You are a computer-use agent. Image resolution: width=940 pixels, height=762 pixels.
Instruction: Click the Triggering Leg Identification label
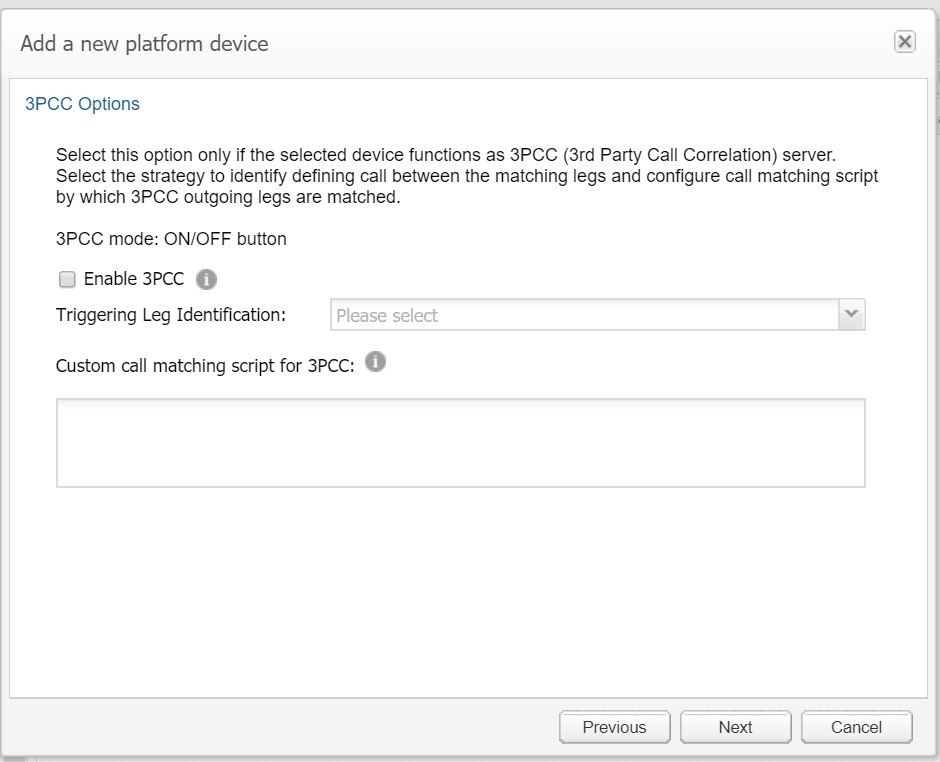[171, 315]
